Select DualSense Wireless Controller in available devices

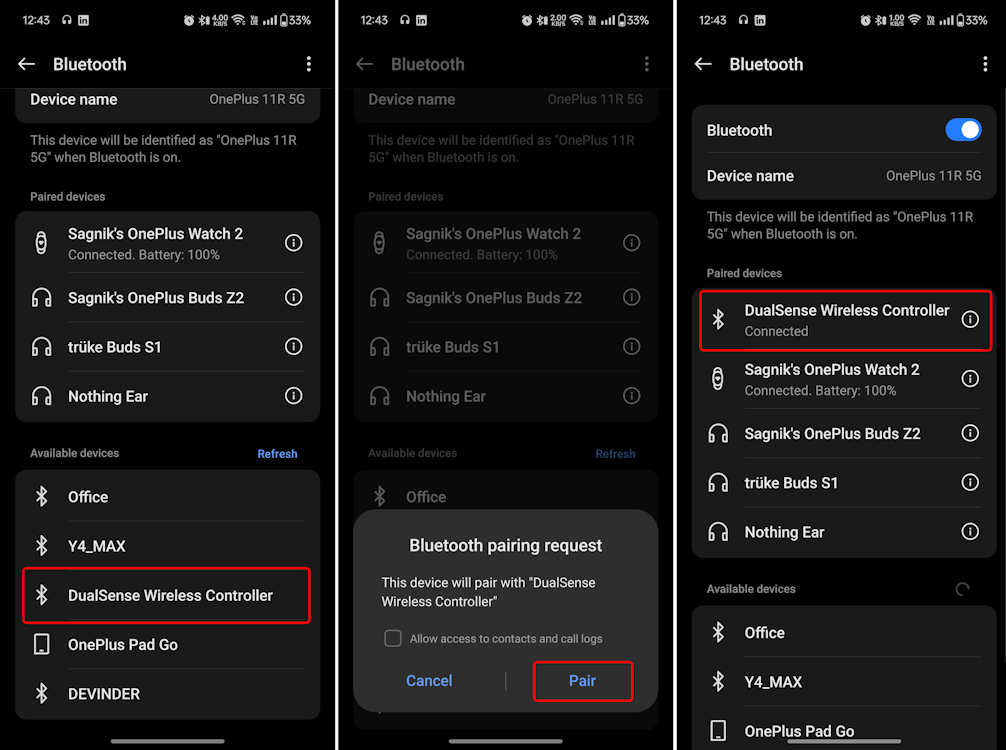167,595
